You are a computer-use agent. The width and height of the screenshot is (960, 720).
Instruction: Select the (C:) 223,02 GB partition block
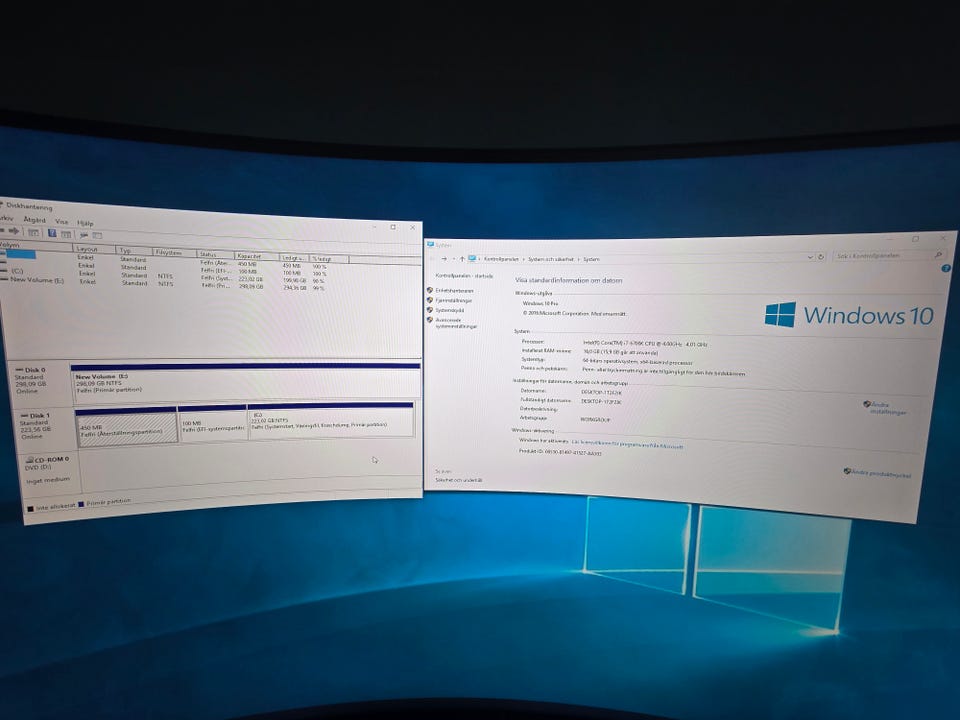click(x=331, y=420)
